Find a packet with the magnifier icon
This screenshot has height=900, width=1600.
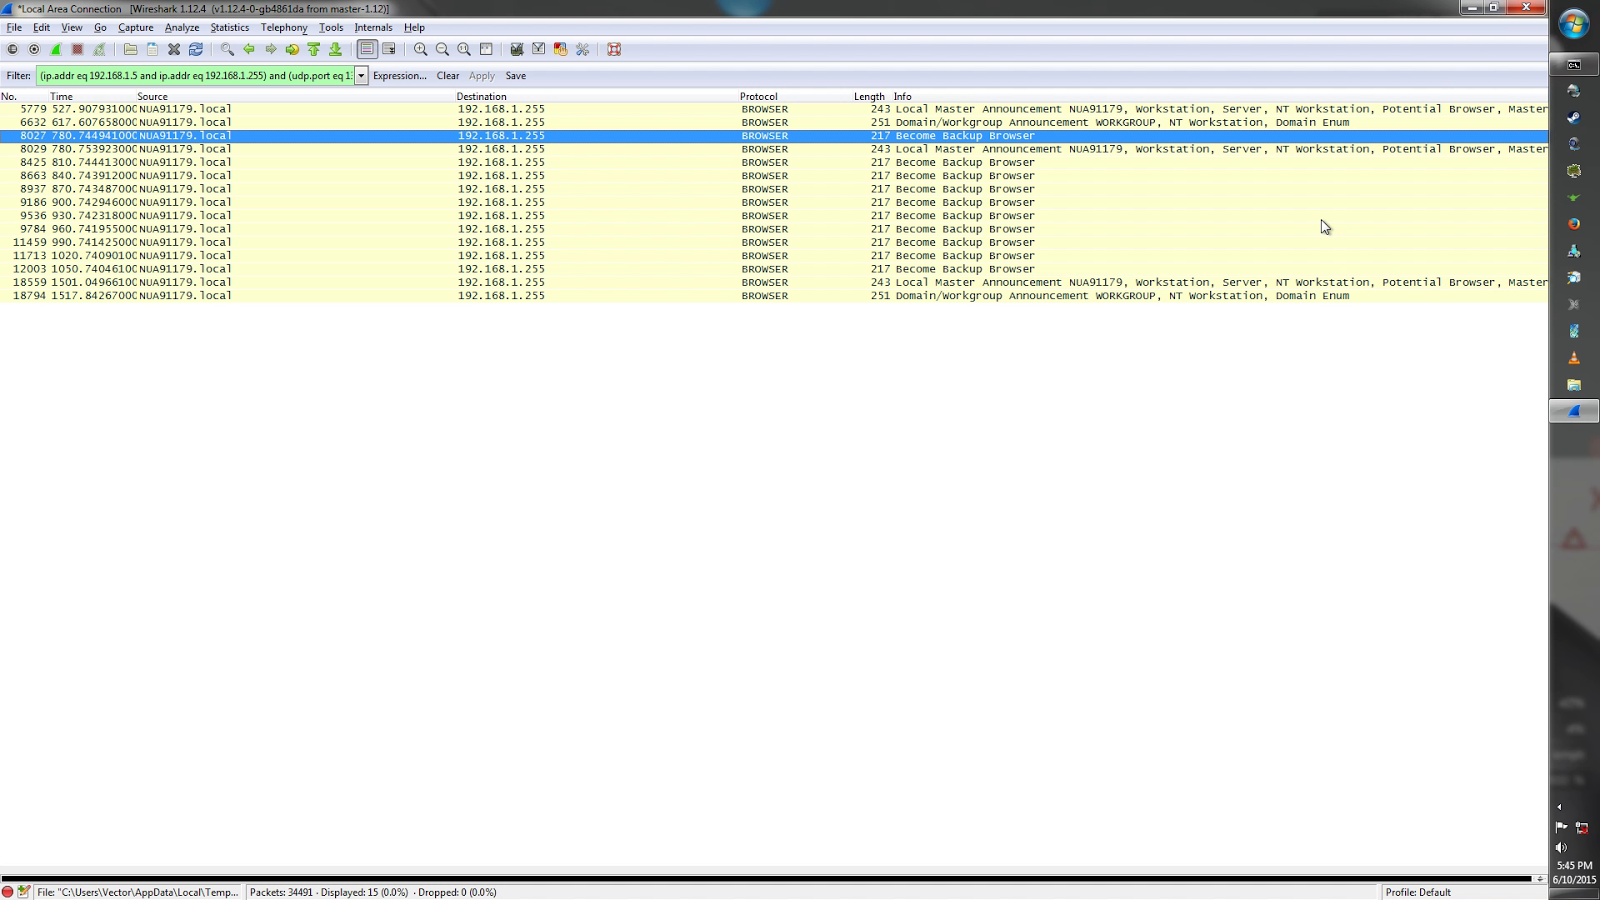click(227, 49)
